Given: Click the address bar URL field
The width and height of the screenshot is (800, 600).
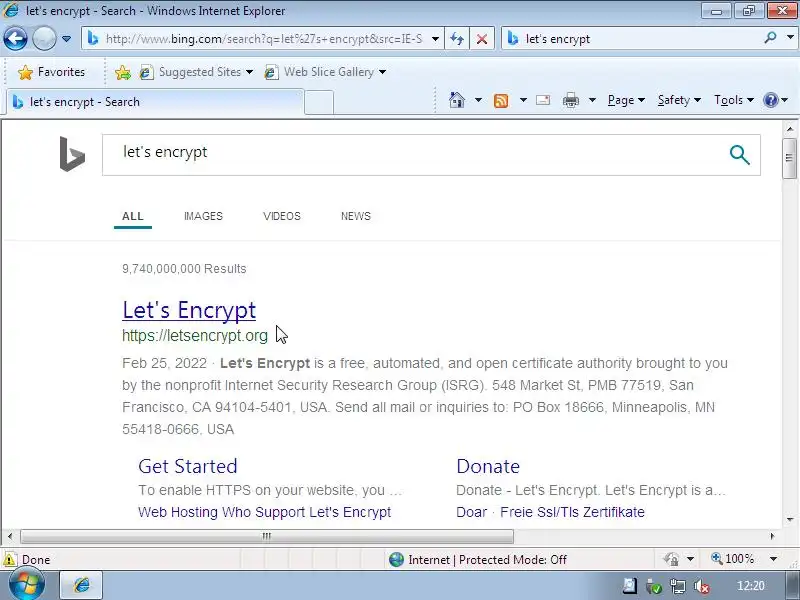Looking at the screenshot, I should (263, 39).
